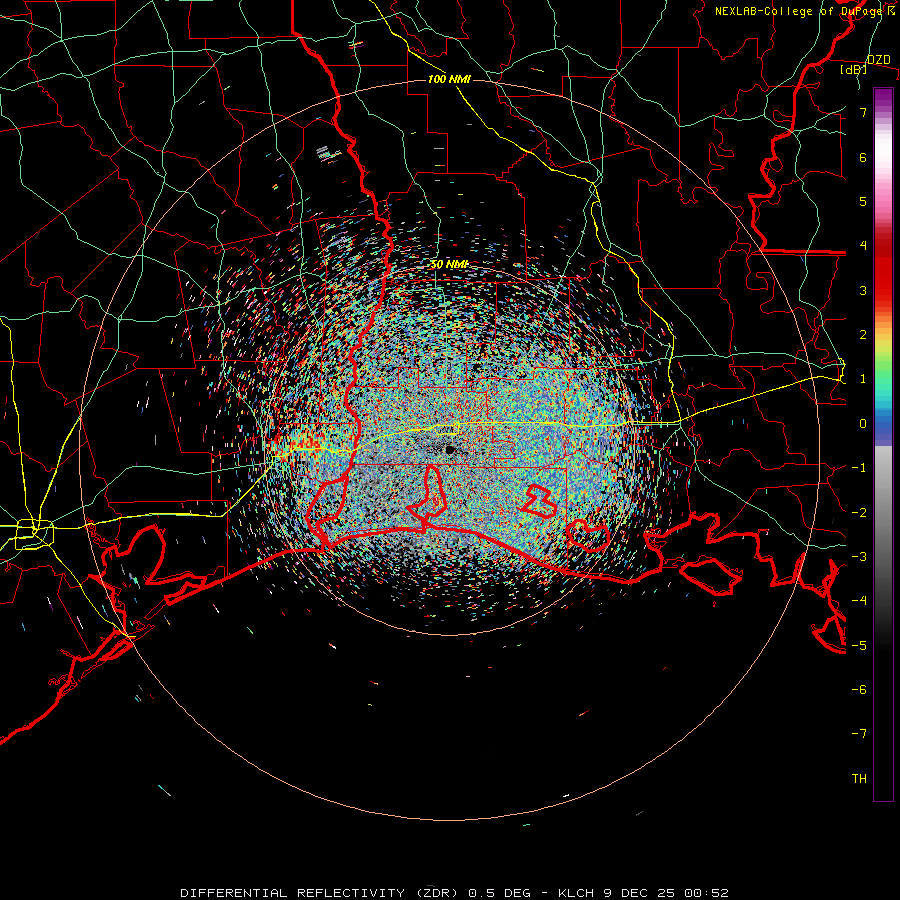Viewport: 900px width, 900px height.
Task: Click the KLCH station identifier in caption
Action: (x=576, y=893)
